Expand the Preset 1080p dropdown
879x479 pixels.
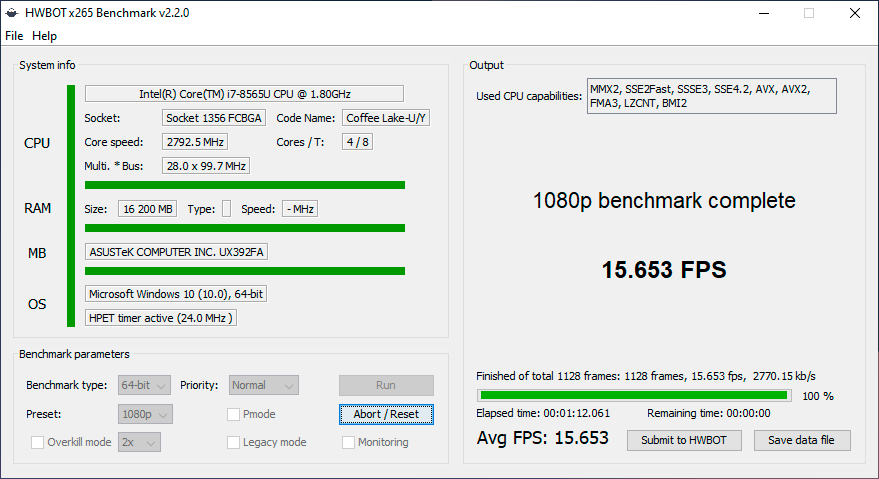point(145,414)
